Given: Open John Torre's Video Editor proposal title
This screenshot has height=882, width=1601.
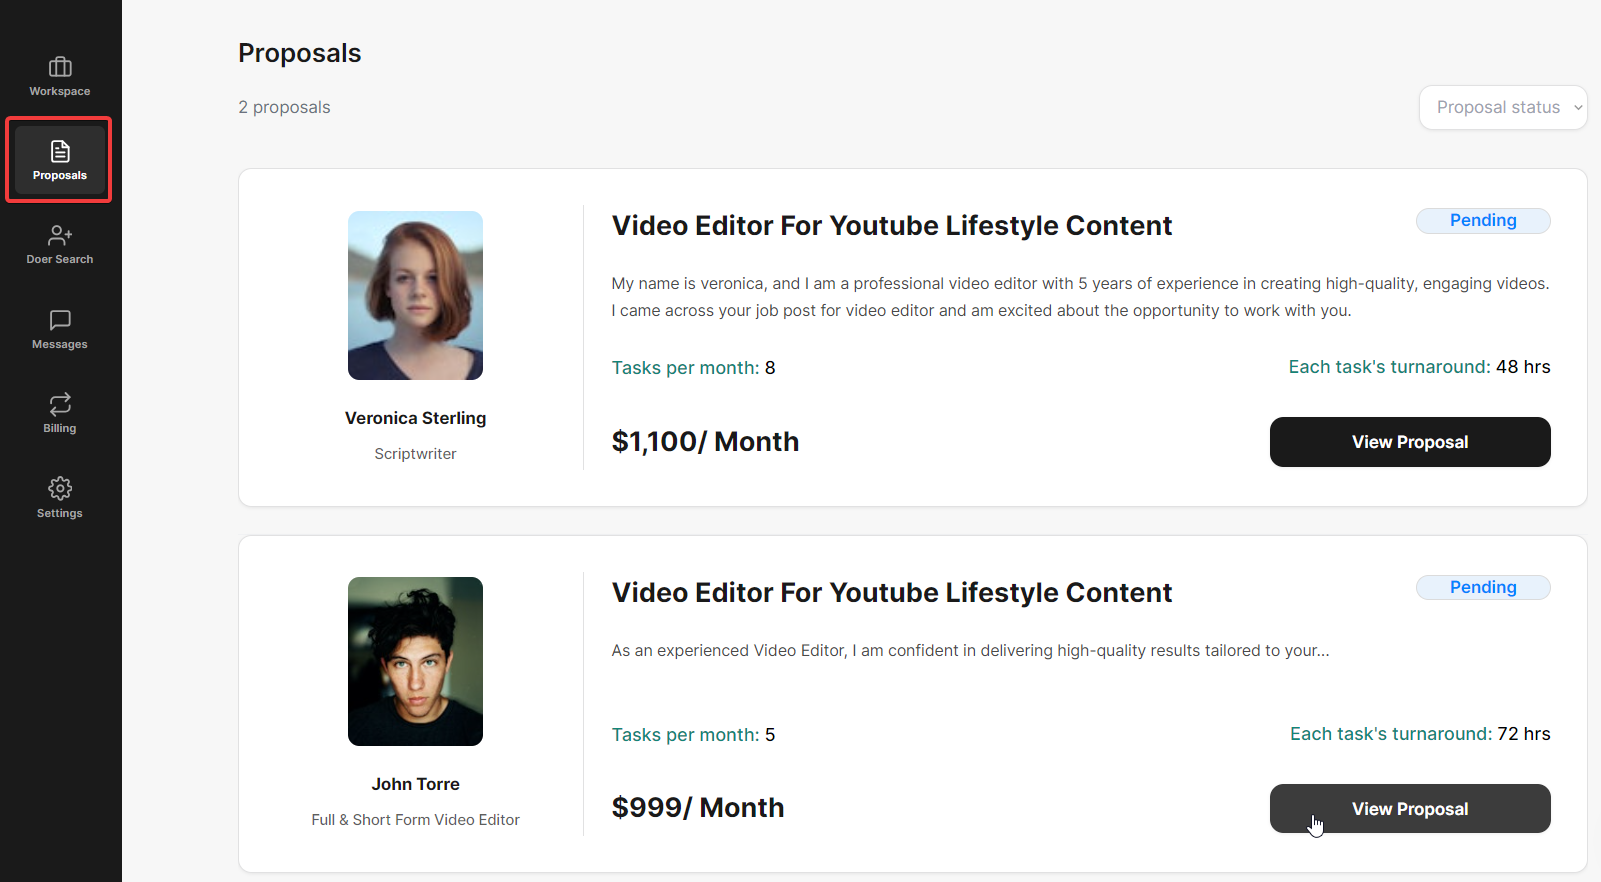Looking at the screenshot, I should coord(891,593).
